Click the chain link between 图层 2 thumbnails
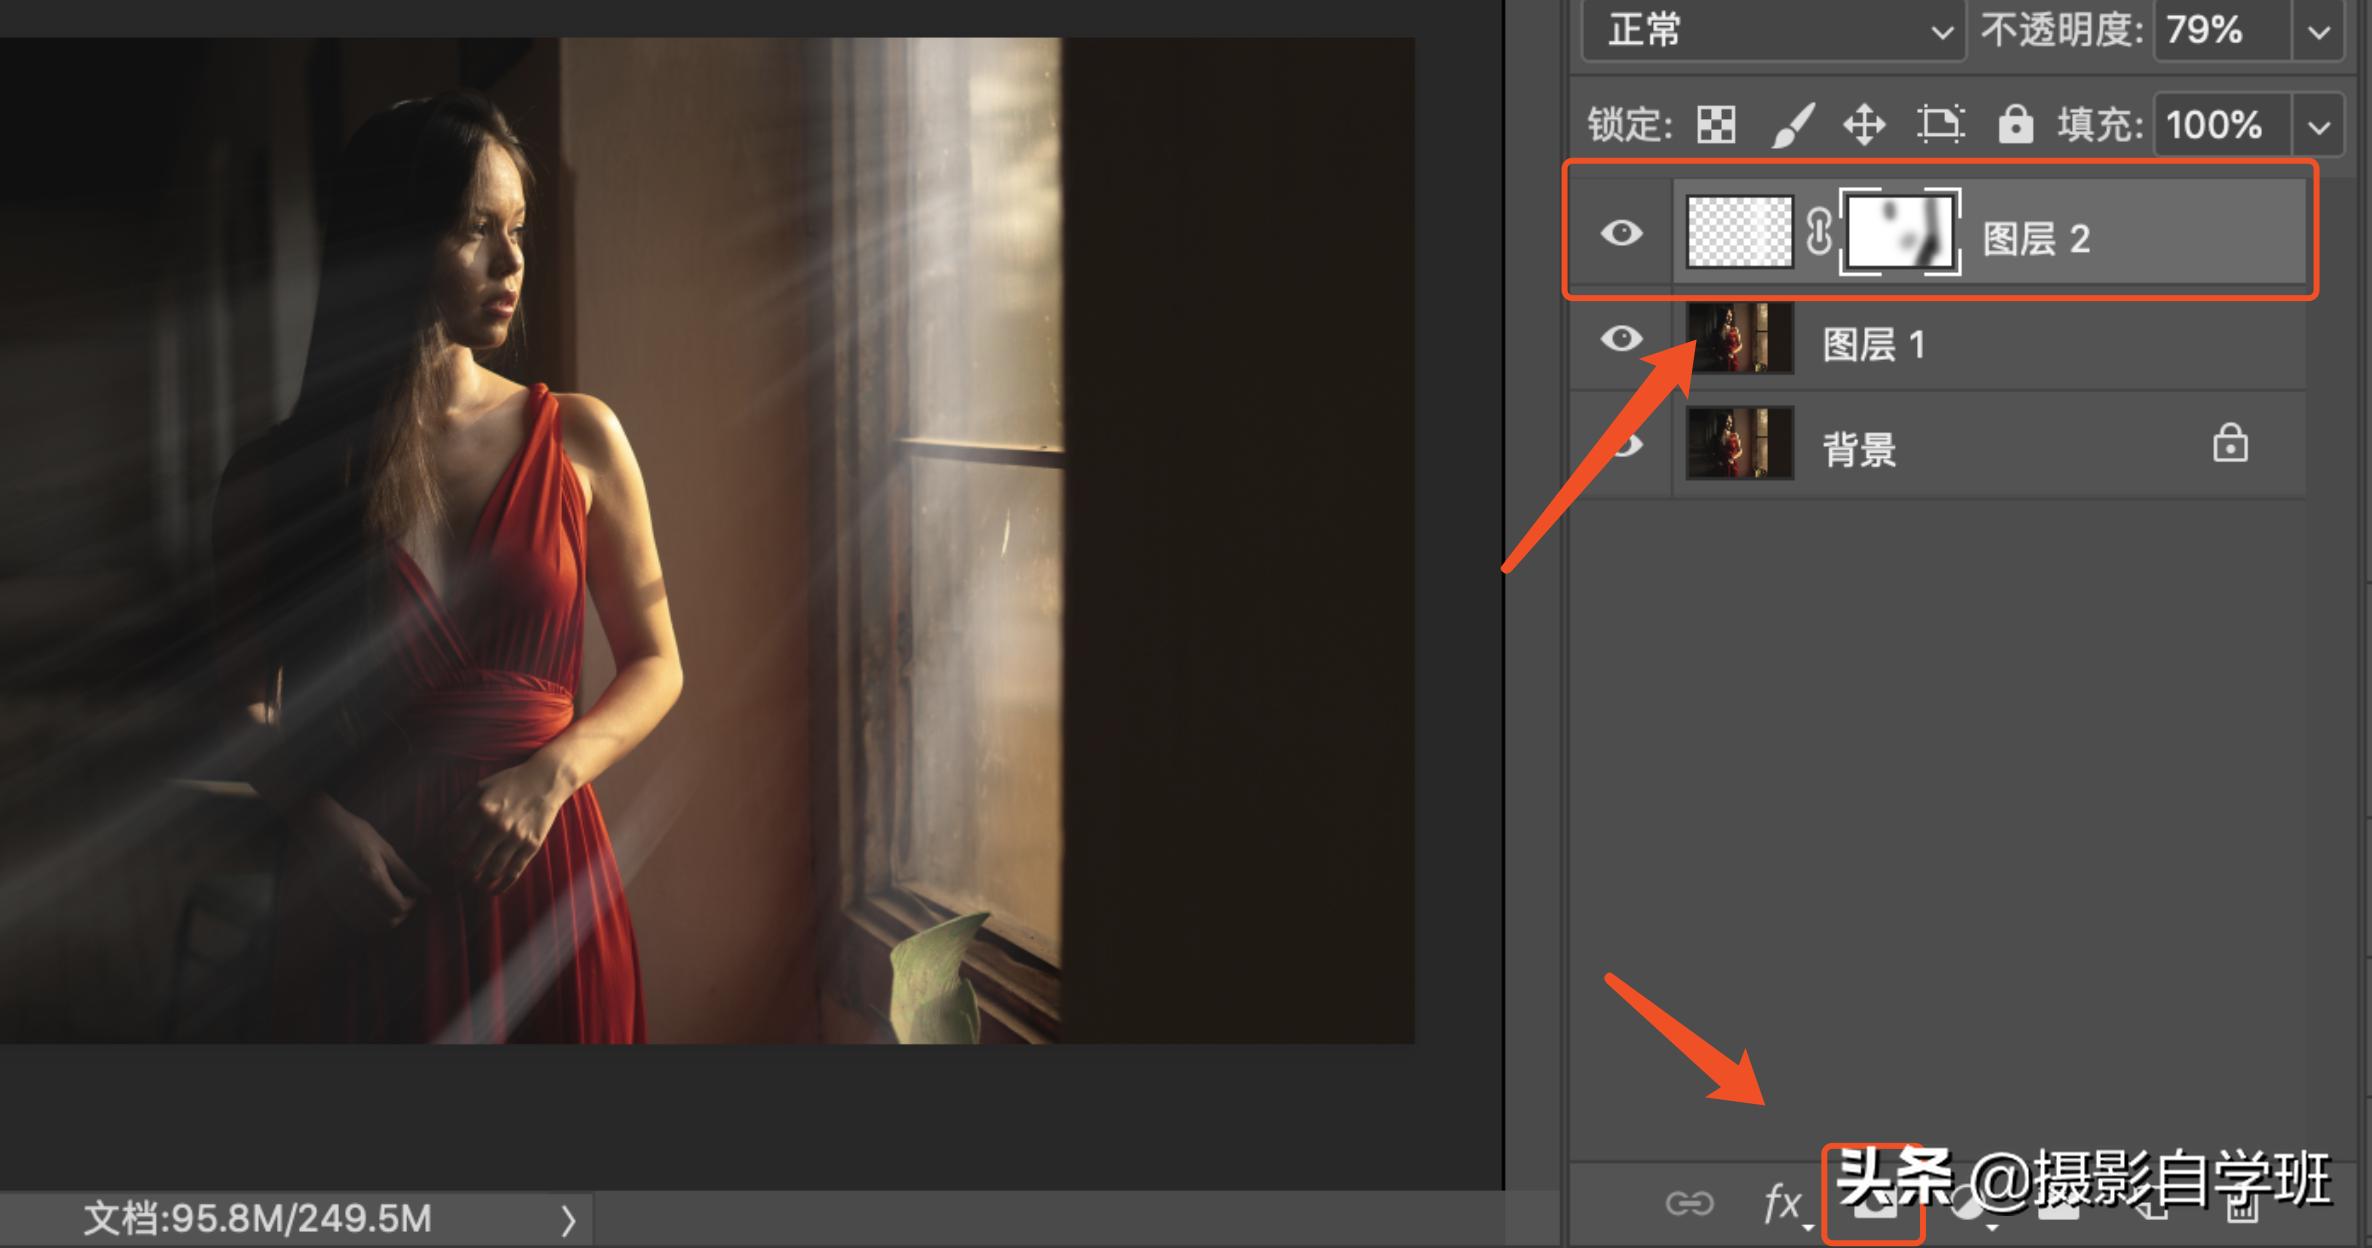This screenshot has height=1248, width=2372. 1819,233
